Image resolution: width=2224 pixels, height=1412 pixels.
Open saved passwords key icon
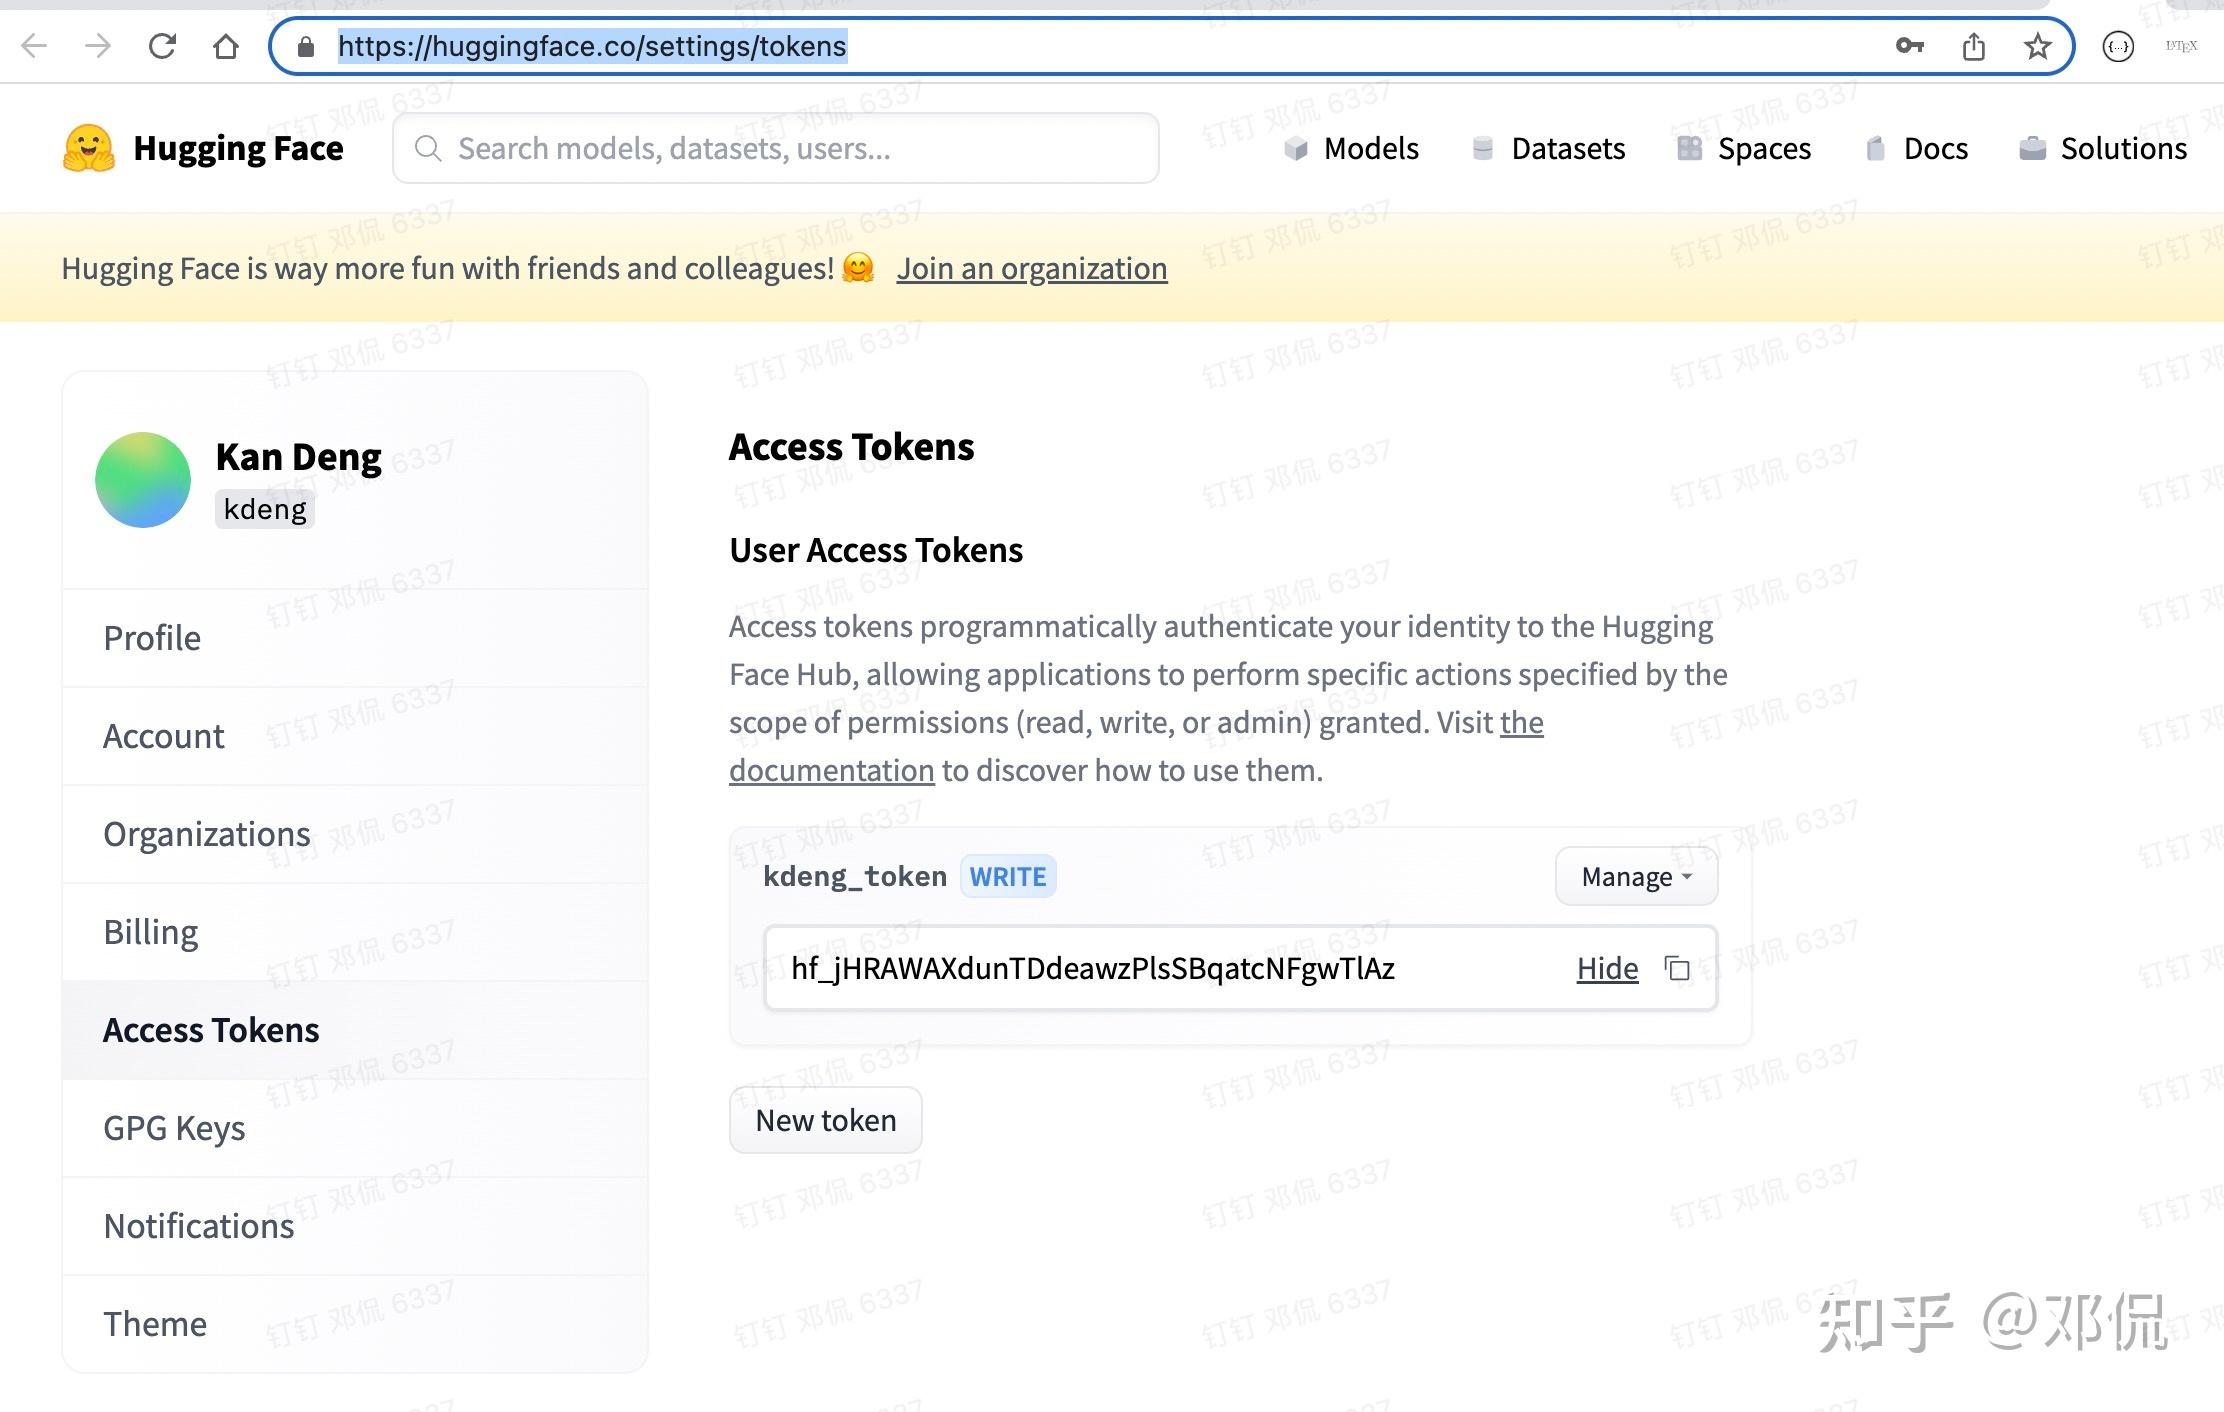pyautogui.click(x=1909, y=46)
